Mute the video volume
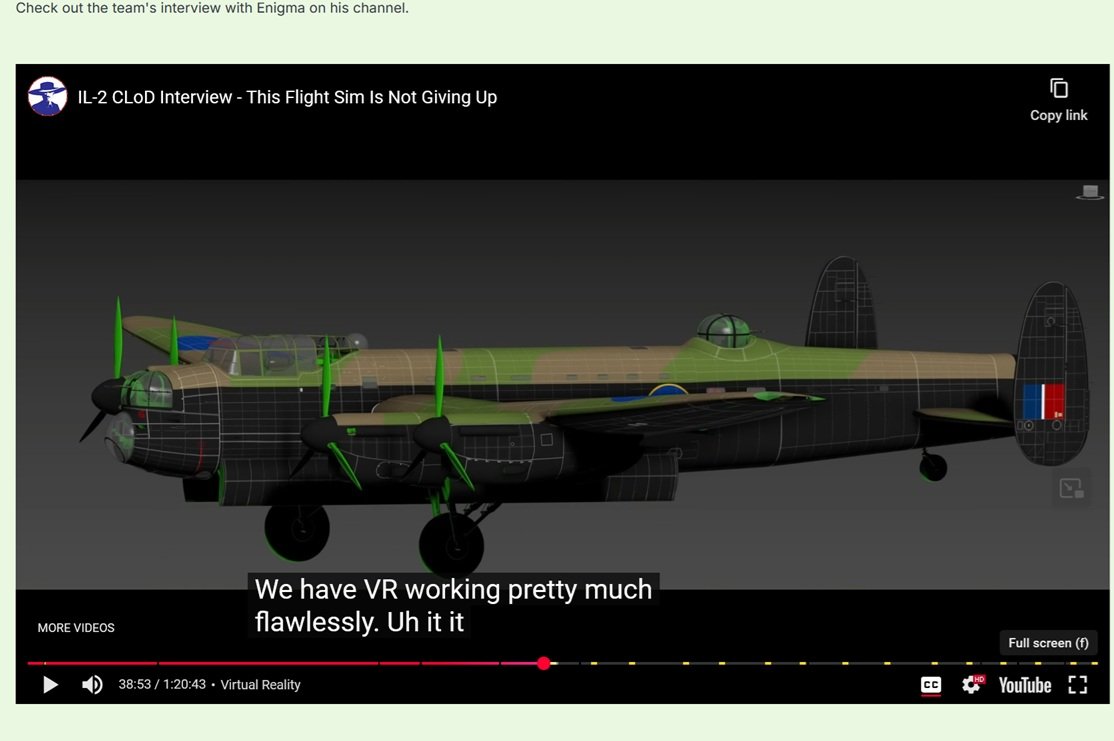Image resolution: width=1114 pixels, height=741 pixels. [92, 685]
